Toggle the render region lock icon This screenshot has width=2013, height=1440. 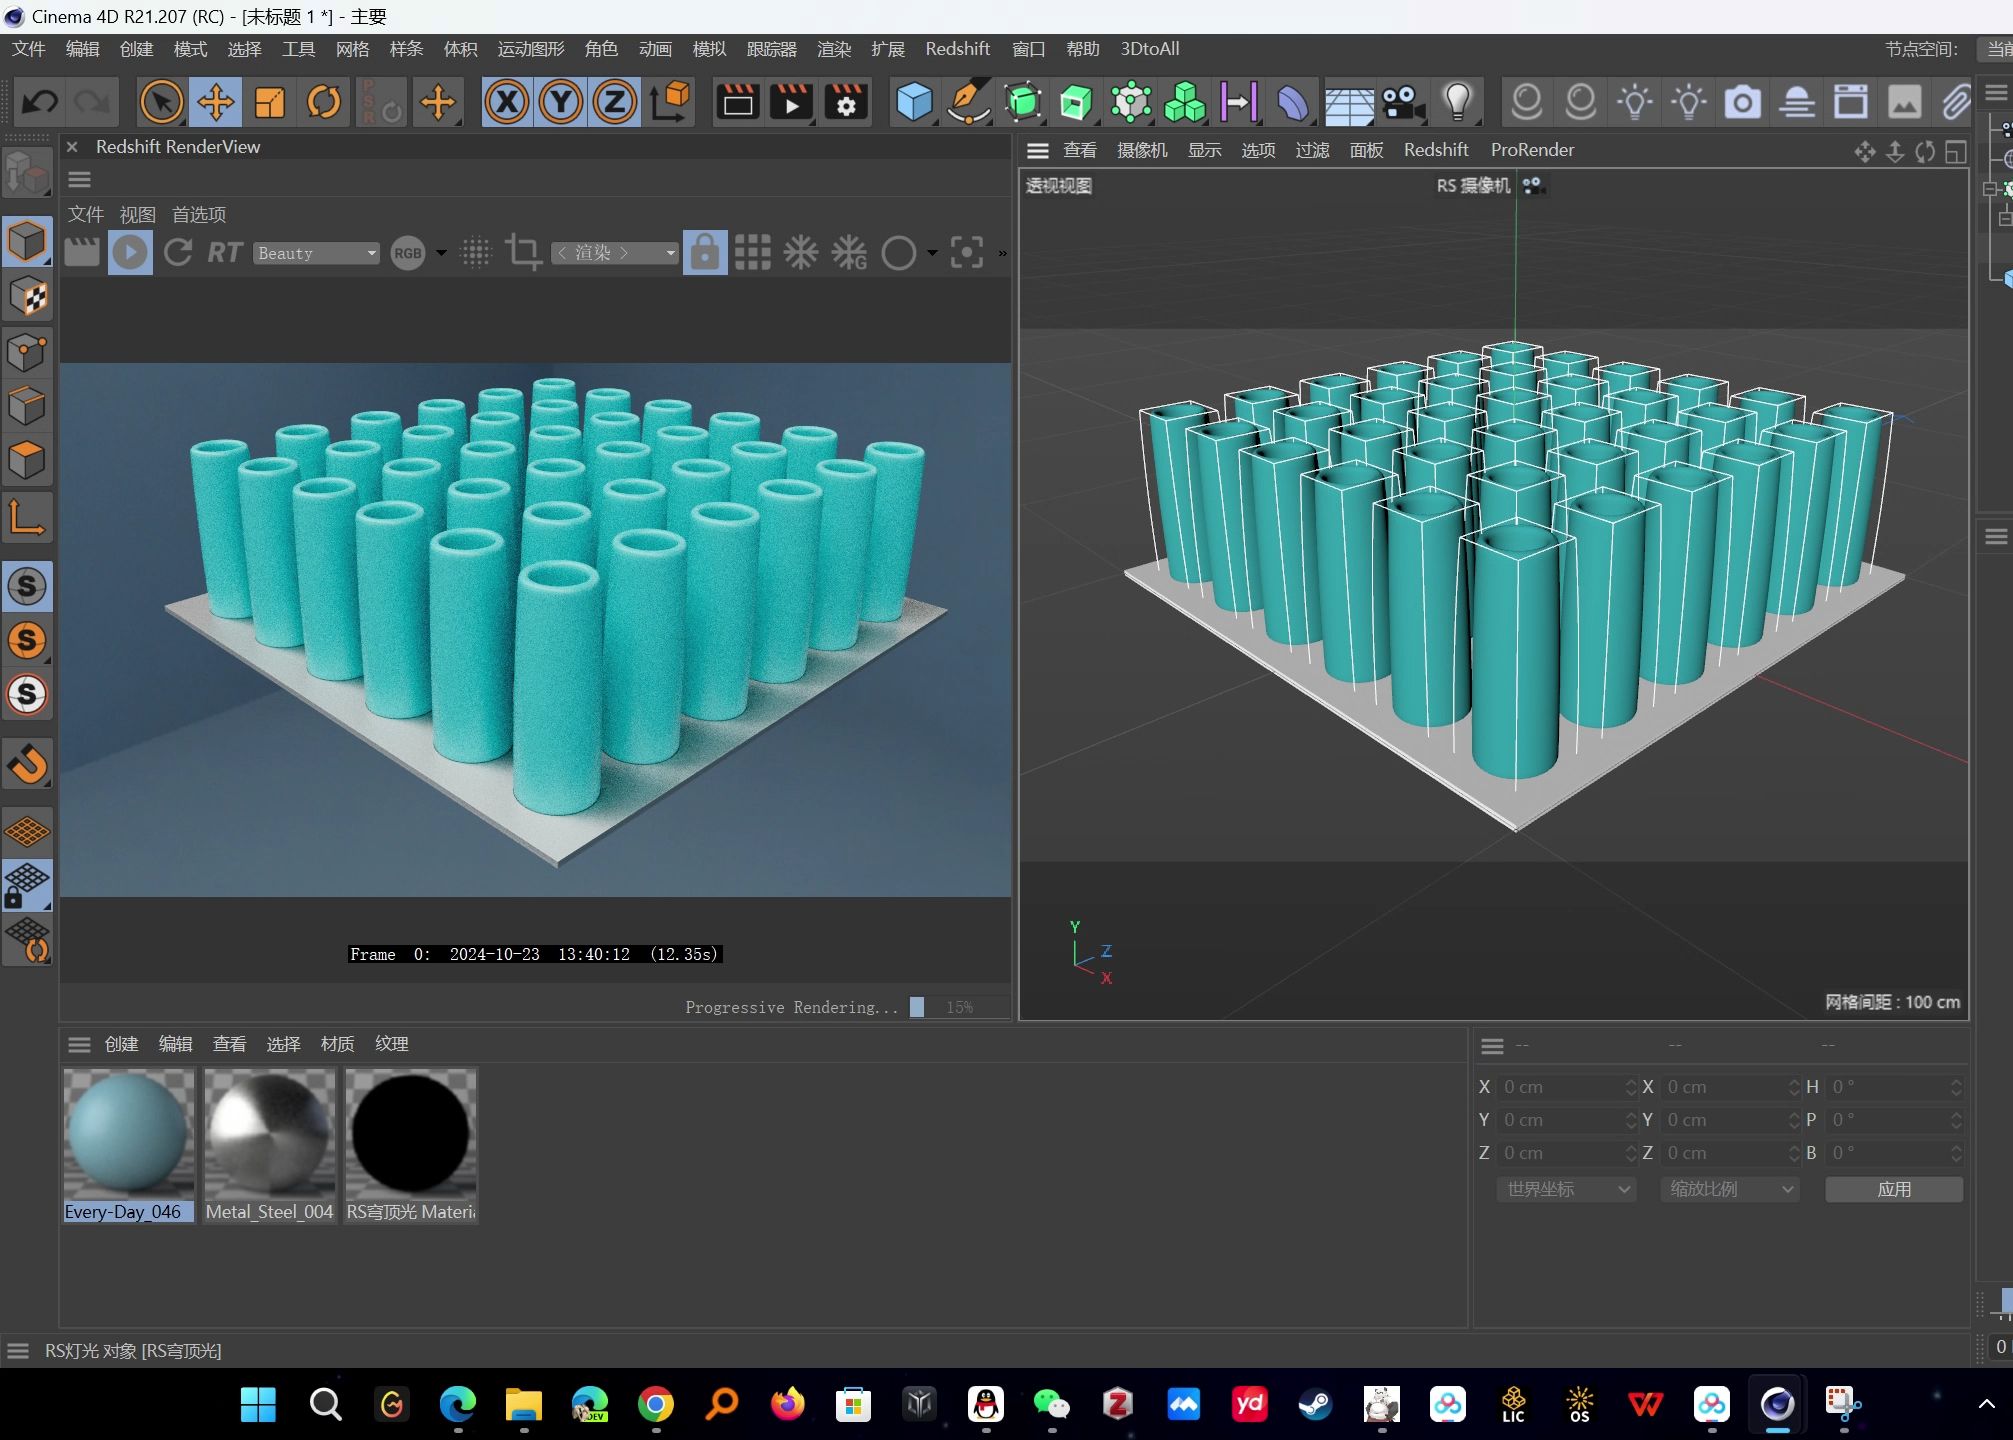(705, 252)
